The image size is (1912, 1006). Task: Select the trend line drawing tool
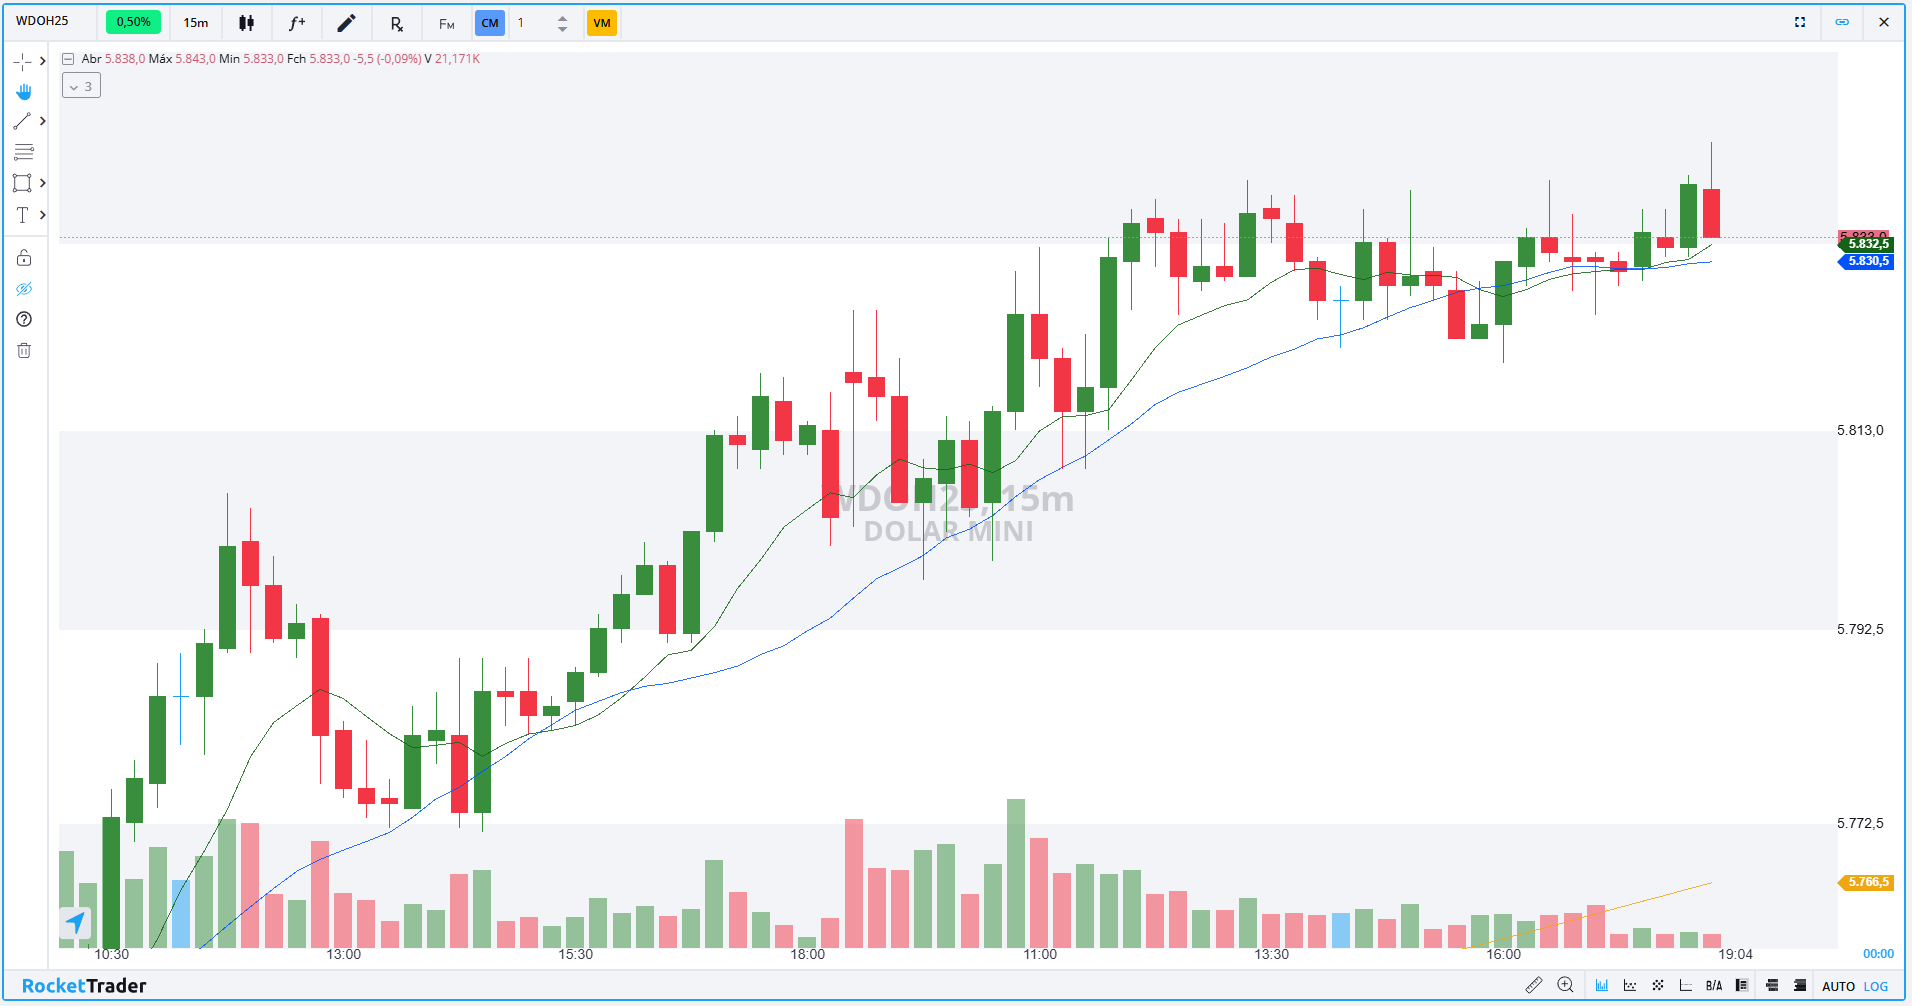point(22,122)
